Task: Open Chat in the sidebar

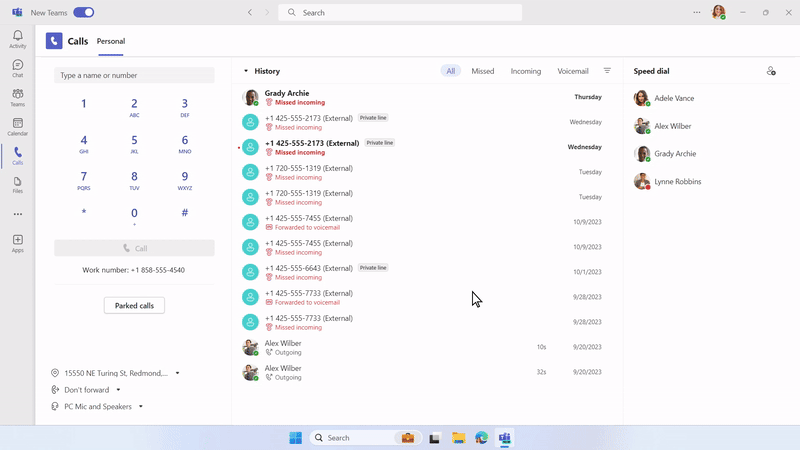Action: tap(17, 68)
